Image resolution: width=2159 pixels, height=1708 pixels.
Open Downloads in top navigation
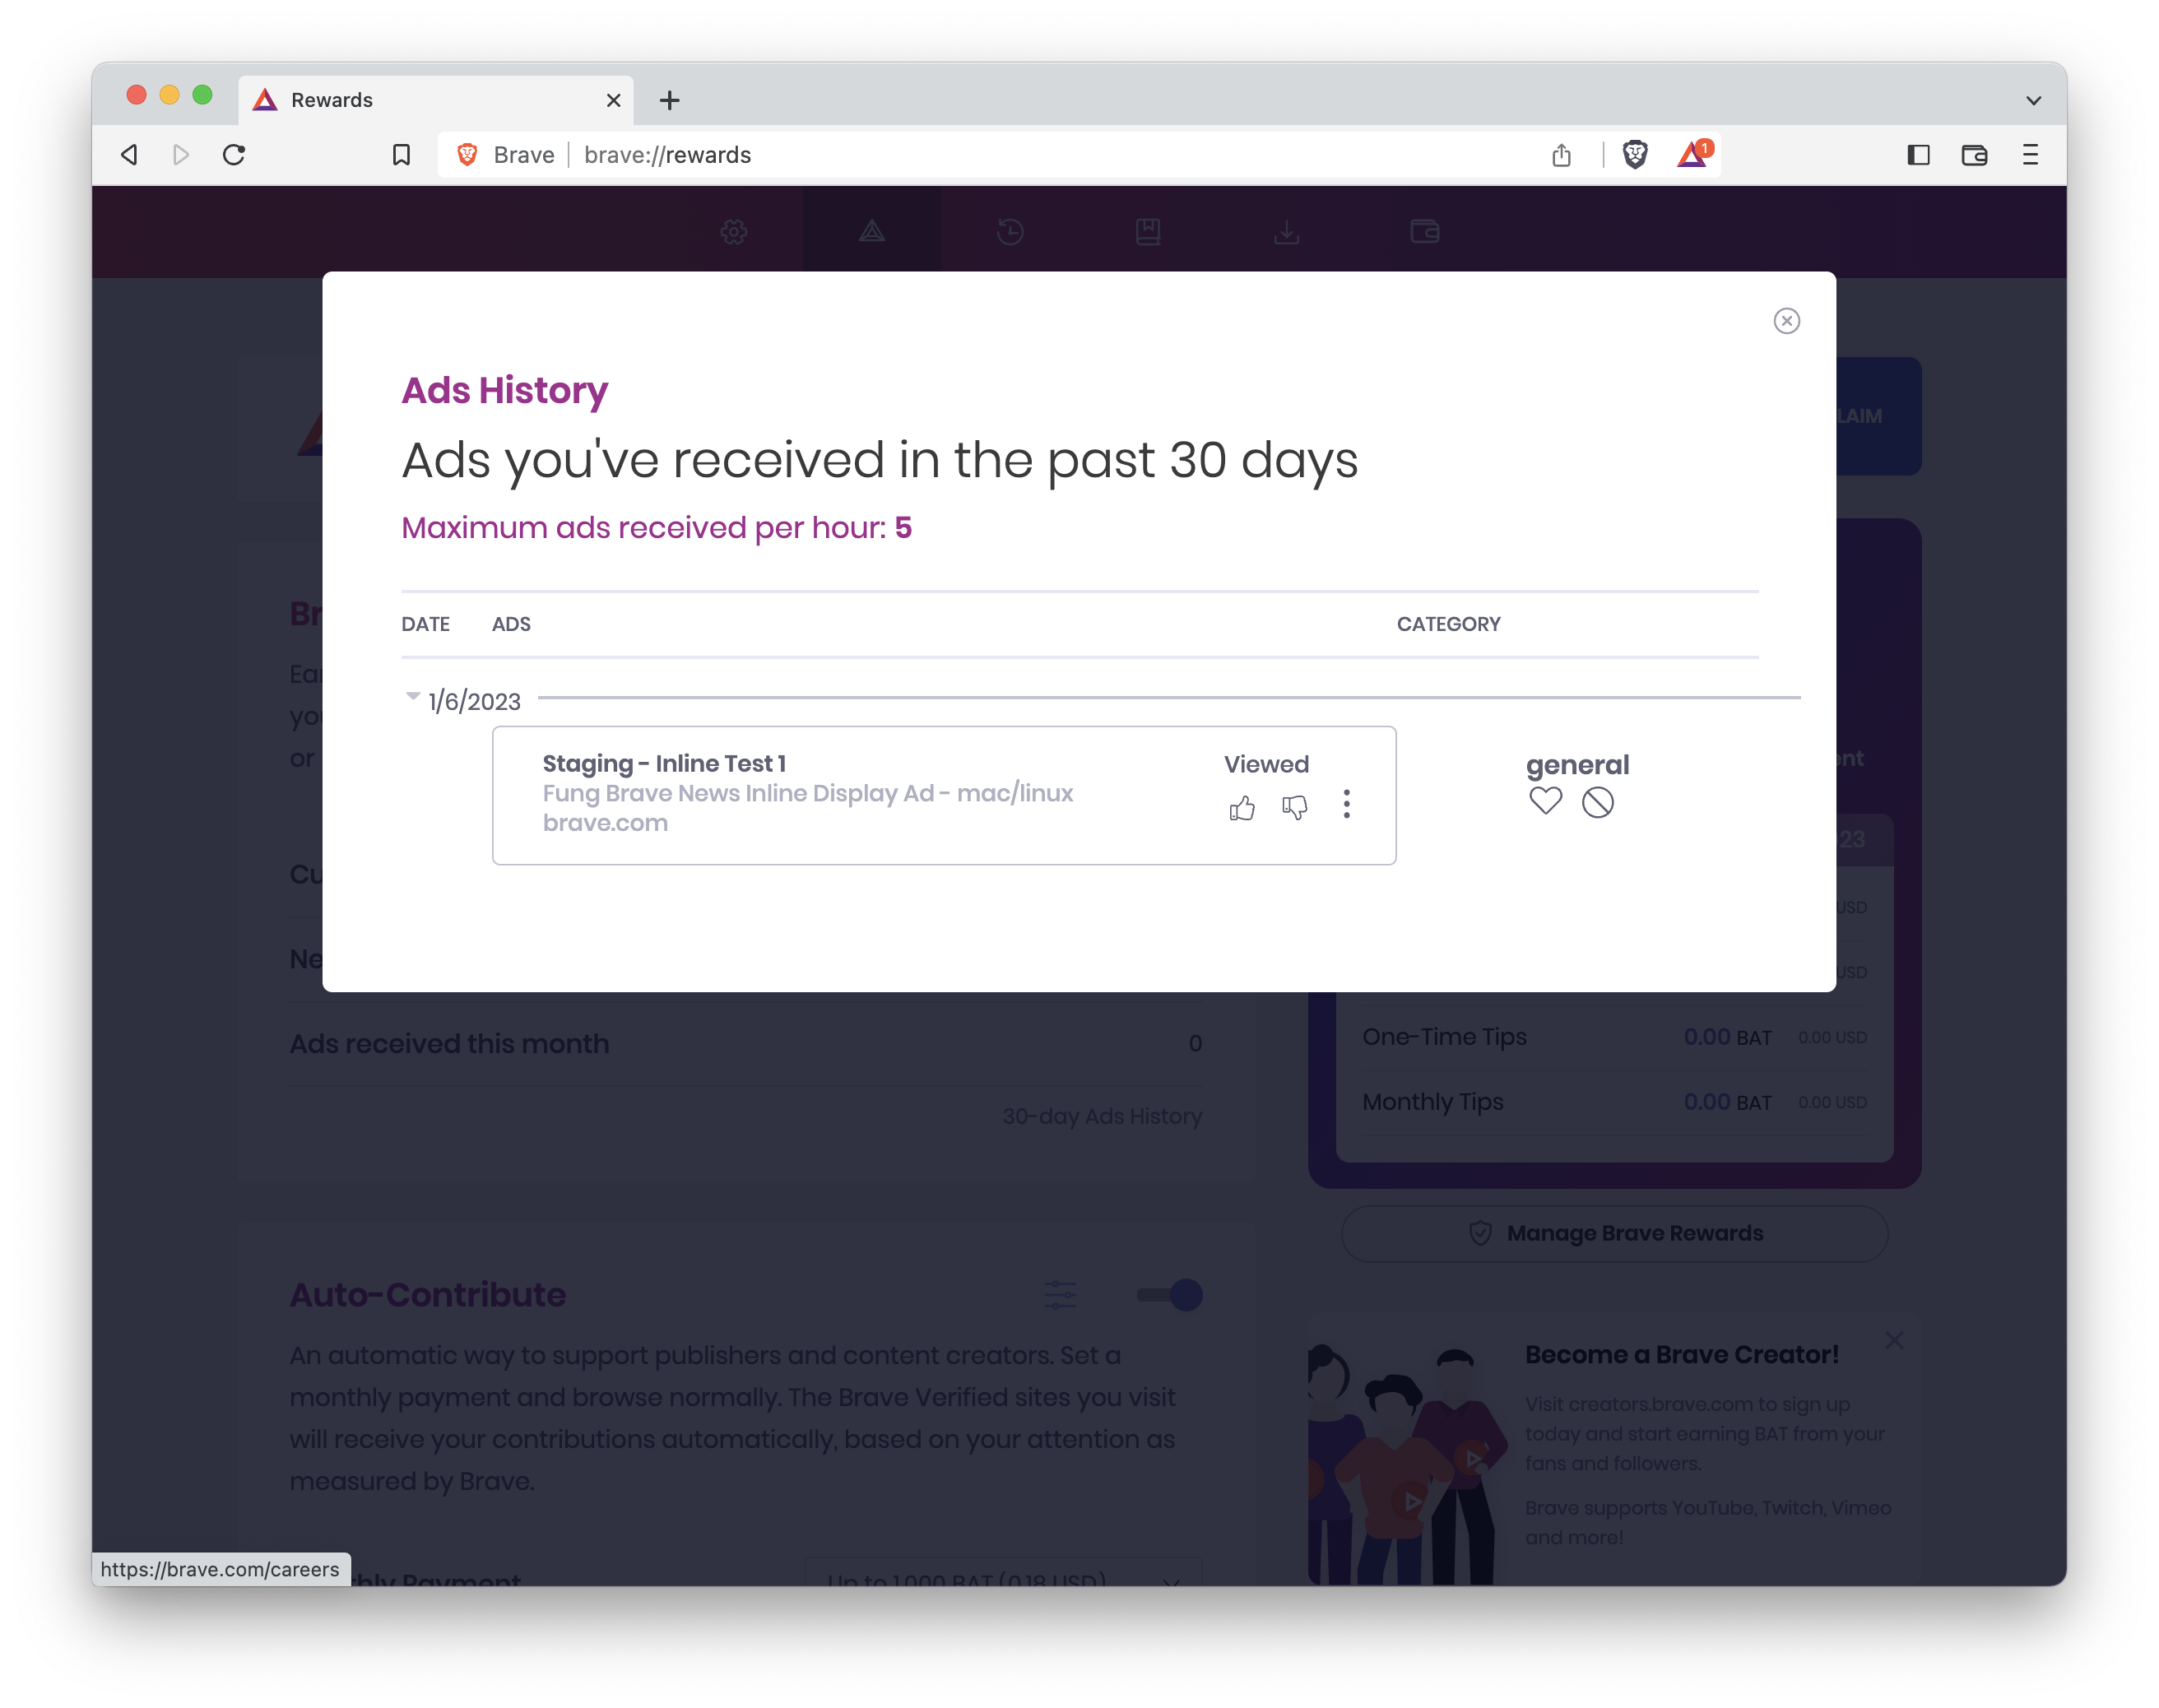click(x=1286, y=232)
